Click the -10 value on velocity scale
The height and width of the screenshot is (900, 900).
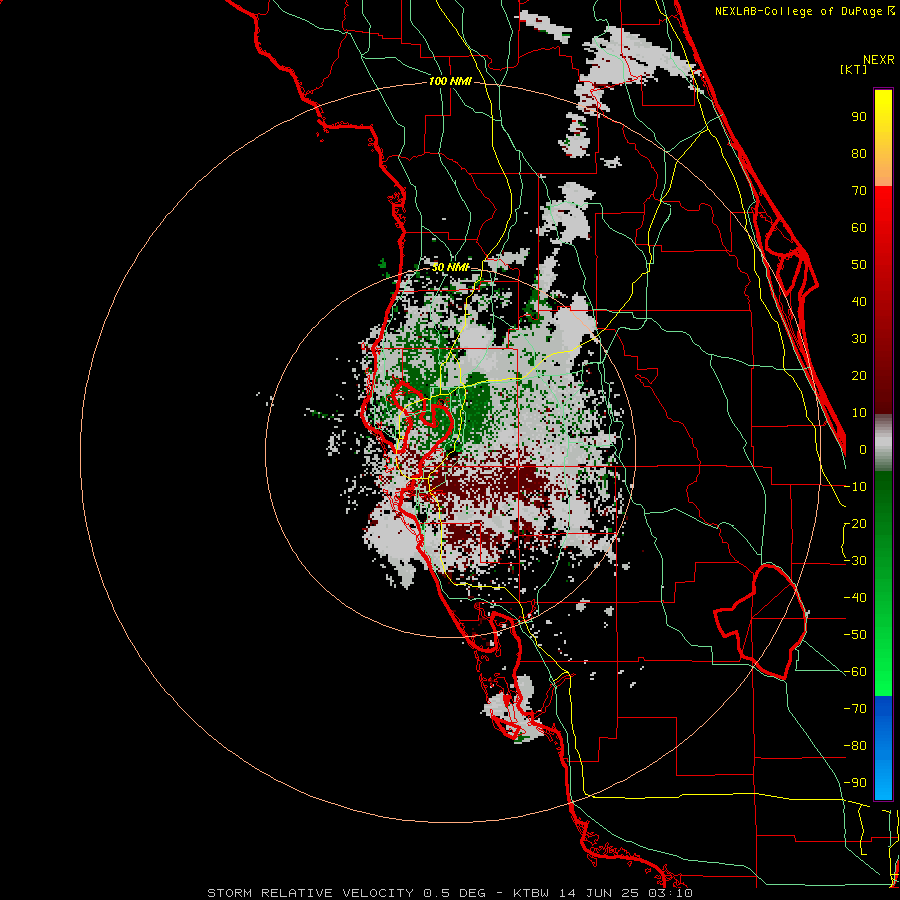pyautogui.click(x=855, y=487)
